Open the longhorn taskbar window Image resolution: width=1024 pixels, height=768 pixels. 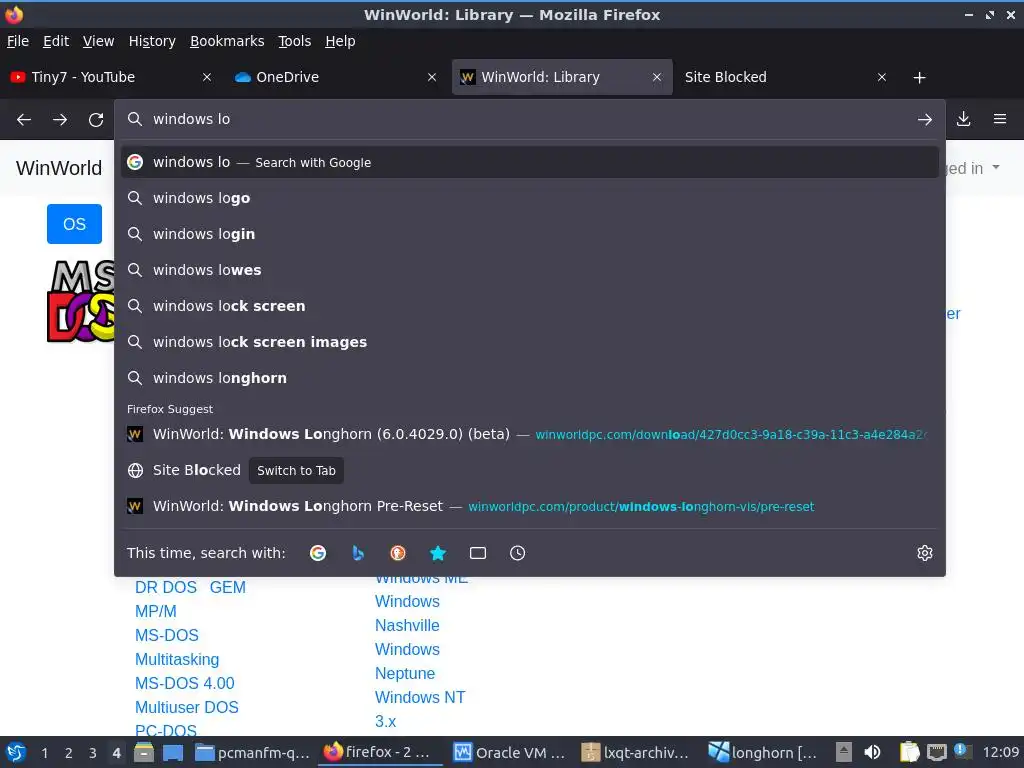763,752
